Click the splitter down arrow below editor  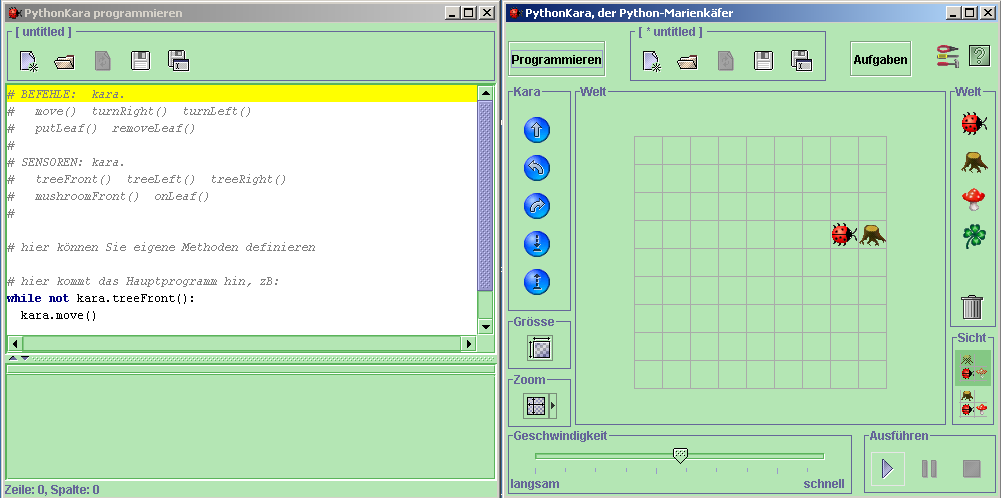pyautogui.click(x=25, y=357)
